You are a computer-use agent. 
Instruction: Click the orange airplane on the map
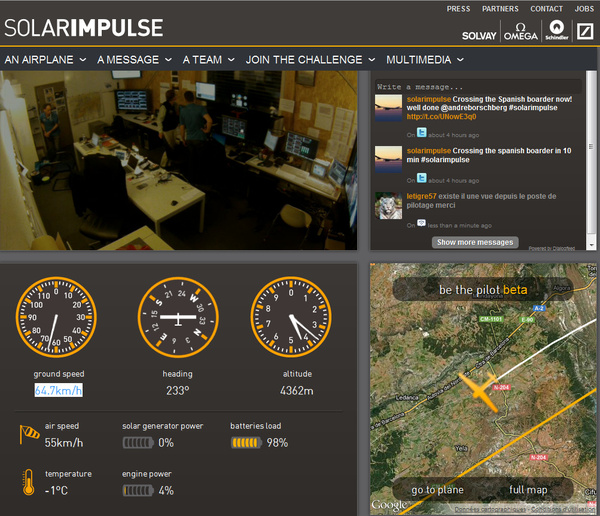point(480,392)
